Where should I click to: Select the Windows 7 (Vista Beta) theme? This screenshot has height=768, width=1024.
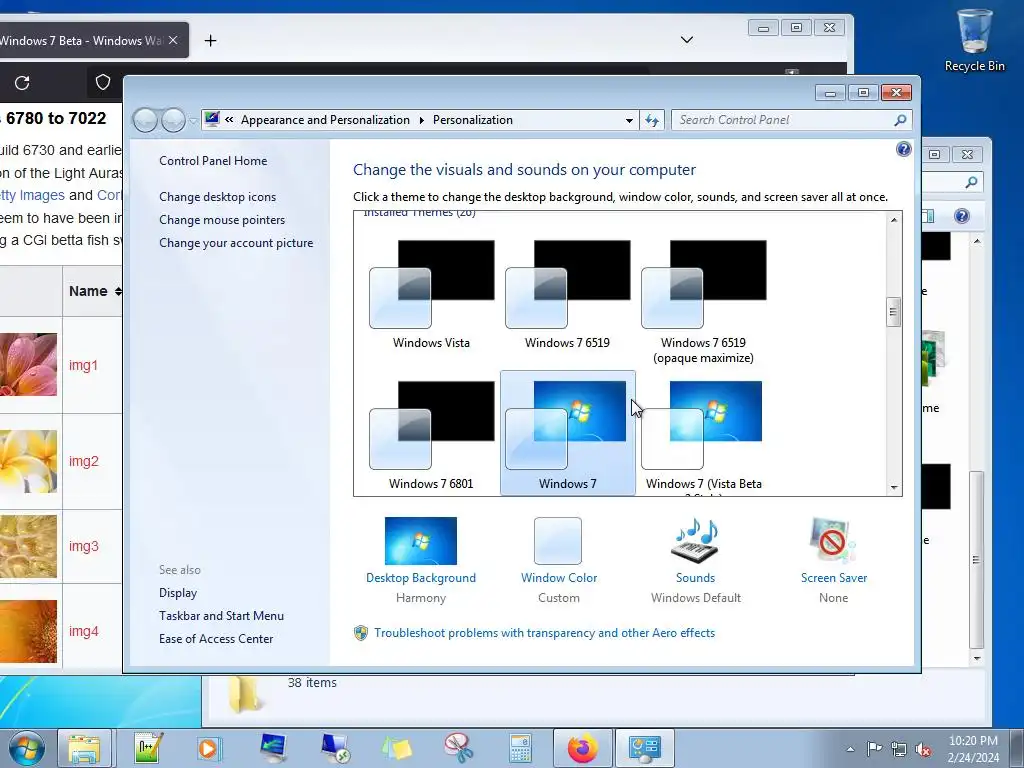703,434
